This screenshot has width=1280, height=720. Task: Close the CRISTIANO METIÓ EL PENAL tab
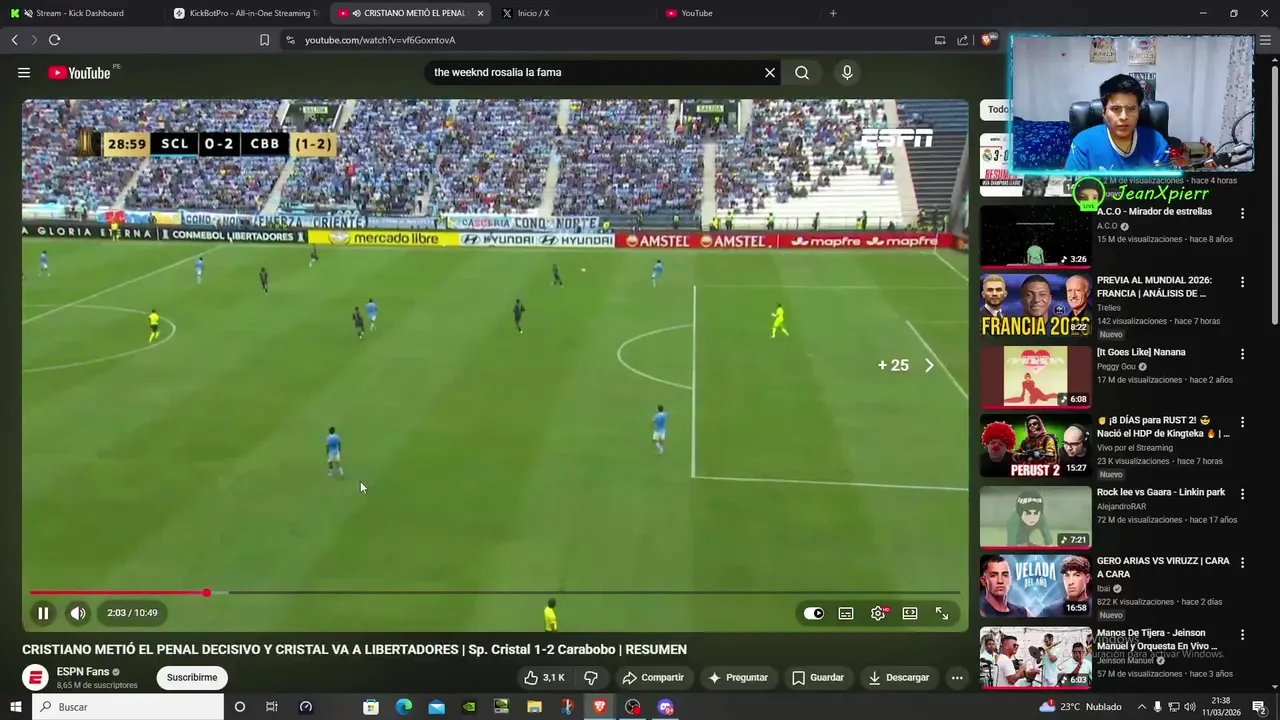481,13
